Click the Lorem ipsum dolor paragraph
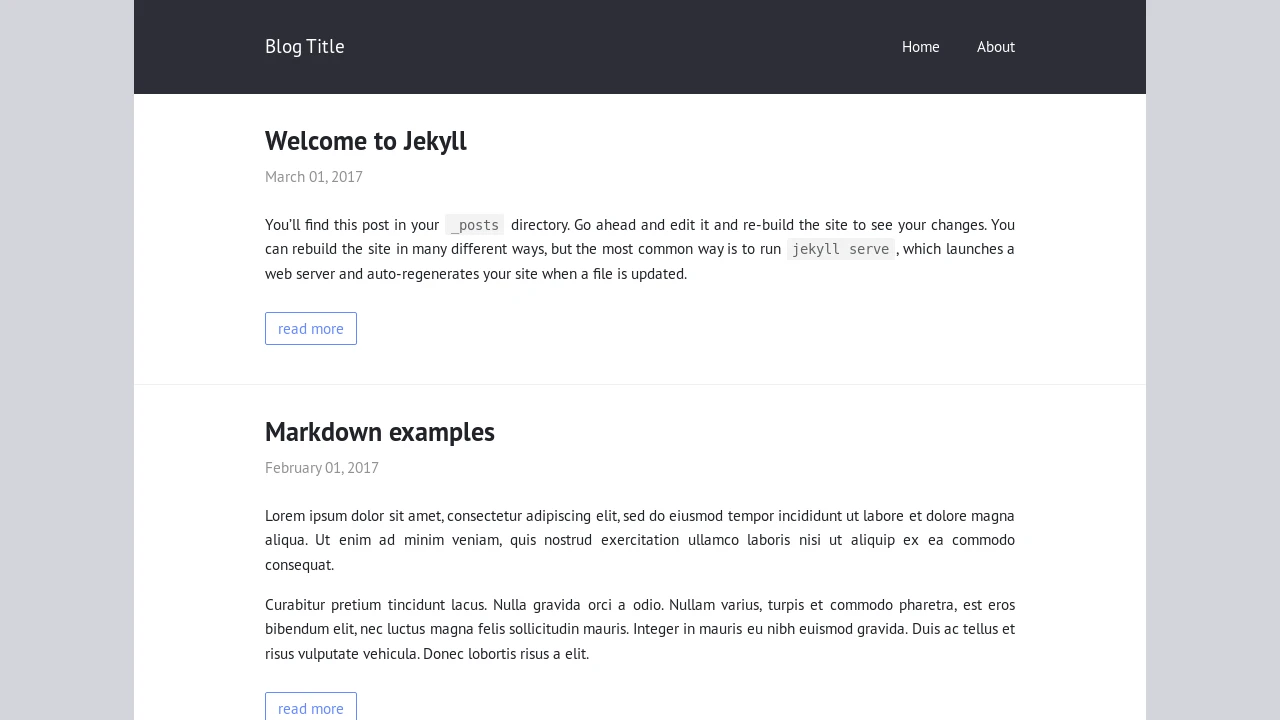The width and height of the screenshot is (1280, 720). (x=640, y=540)
